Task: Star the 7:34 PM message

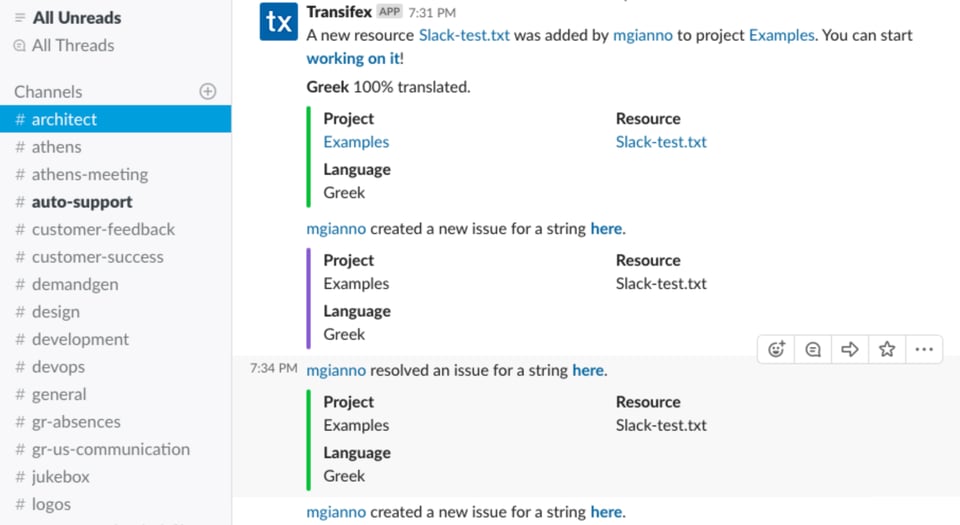Action: [x=887, y=349]
